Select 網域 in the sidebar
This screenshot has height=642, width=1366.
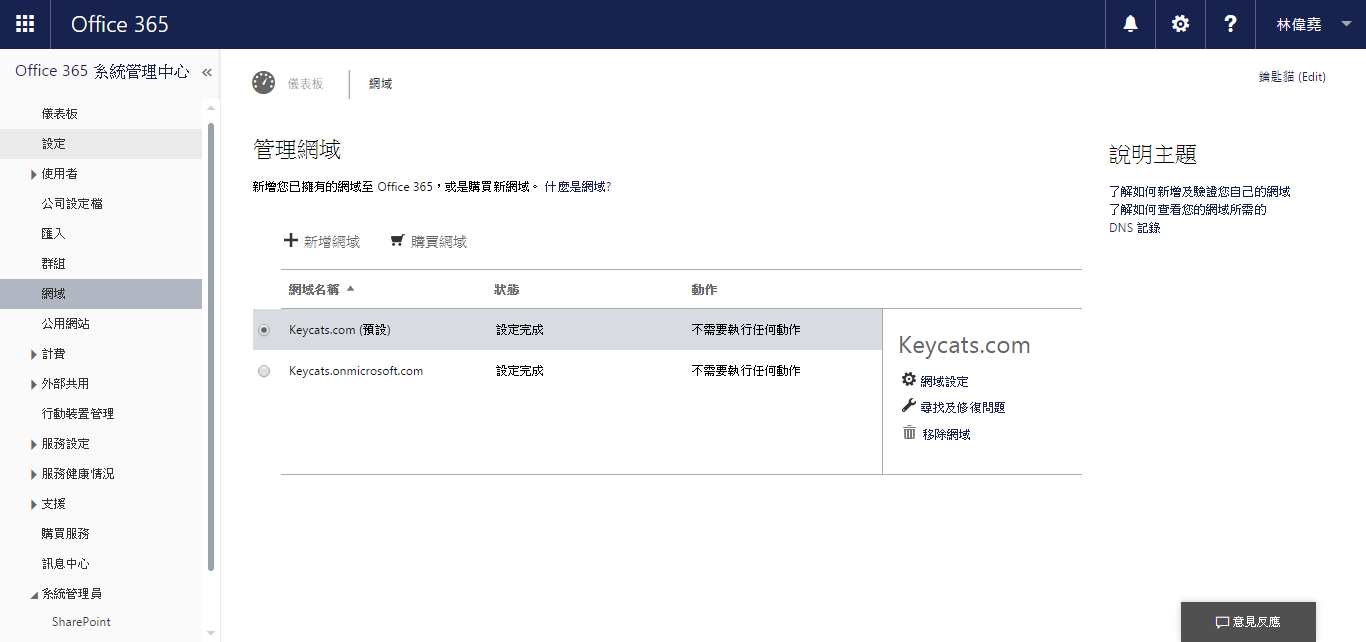(101, 294)
